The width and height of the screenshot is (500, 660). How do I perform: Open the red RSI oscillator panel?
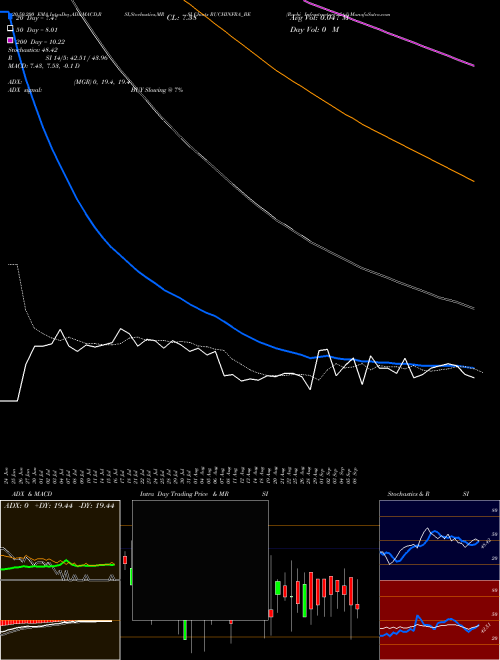[439, 620]
